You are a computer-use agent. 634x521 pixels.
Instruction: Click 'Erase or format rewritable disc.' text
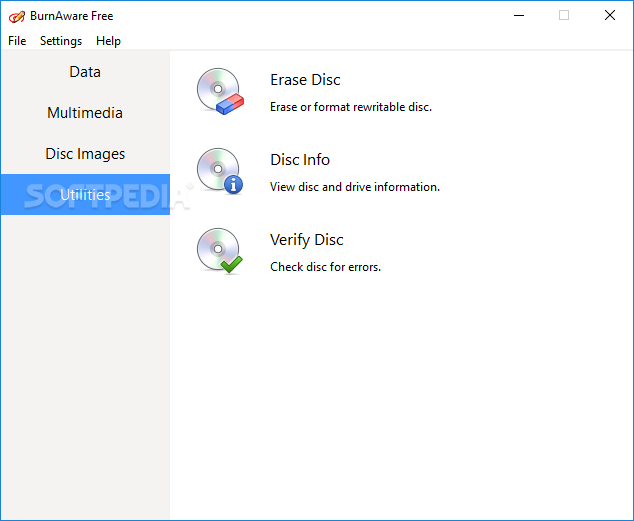click(351, 107)
